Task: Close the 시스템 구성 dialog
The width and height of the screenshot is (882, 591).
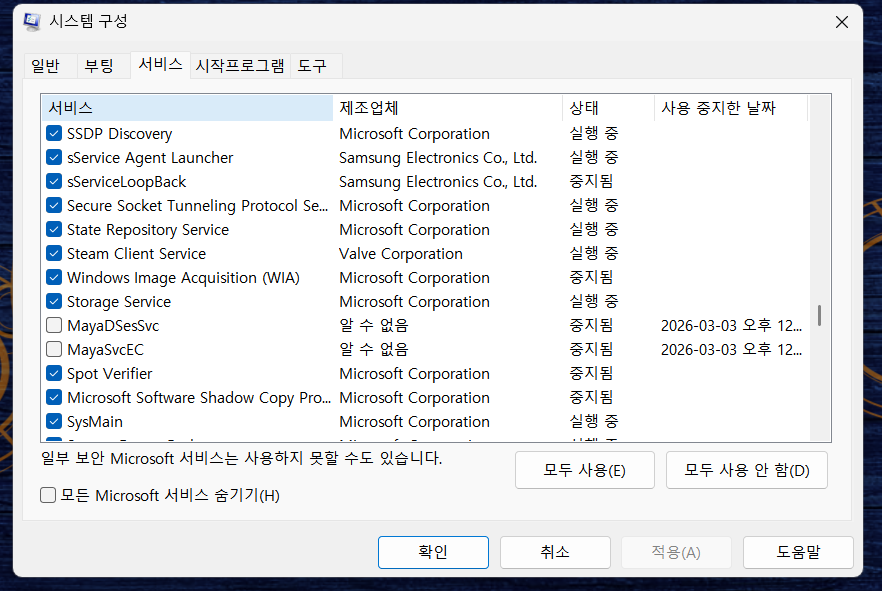Action: tap(842, 22)
